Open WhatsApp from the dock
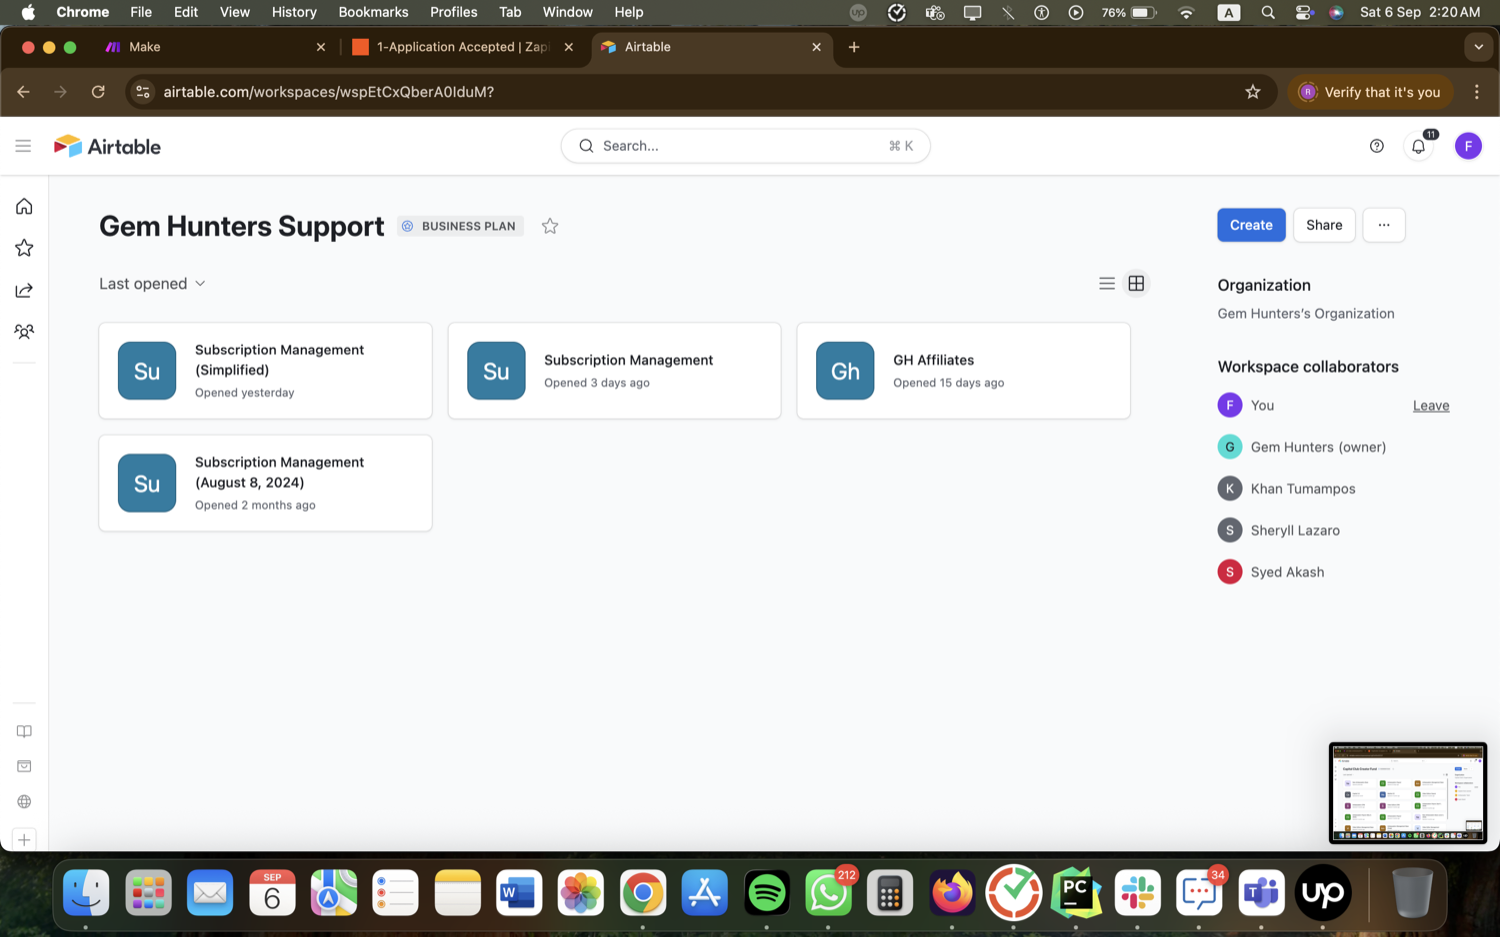Image resolution: width=1500 pixels, height=937 pixels. pos(829,893)
